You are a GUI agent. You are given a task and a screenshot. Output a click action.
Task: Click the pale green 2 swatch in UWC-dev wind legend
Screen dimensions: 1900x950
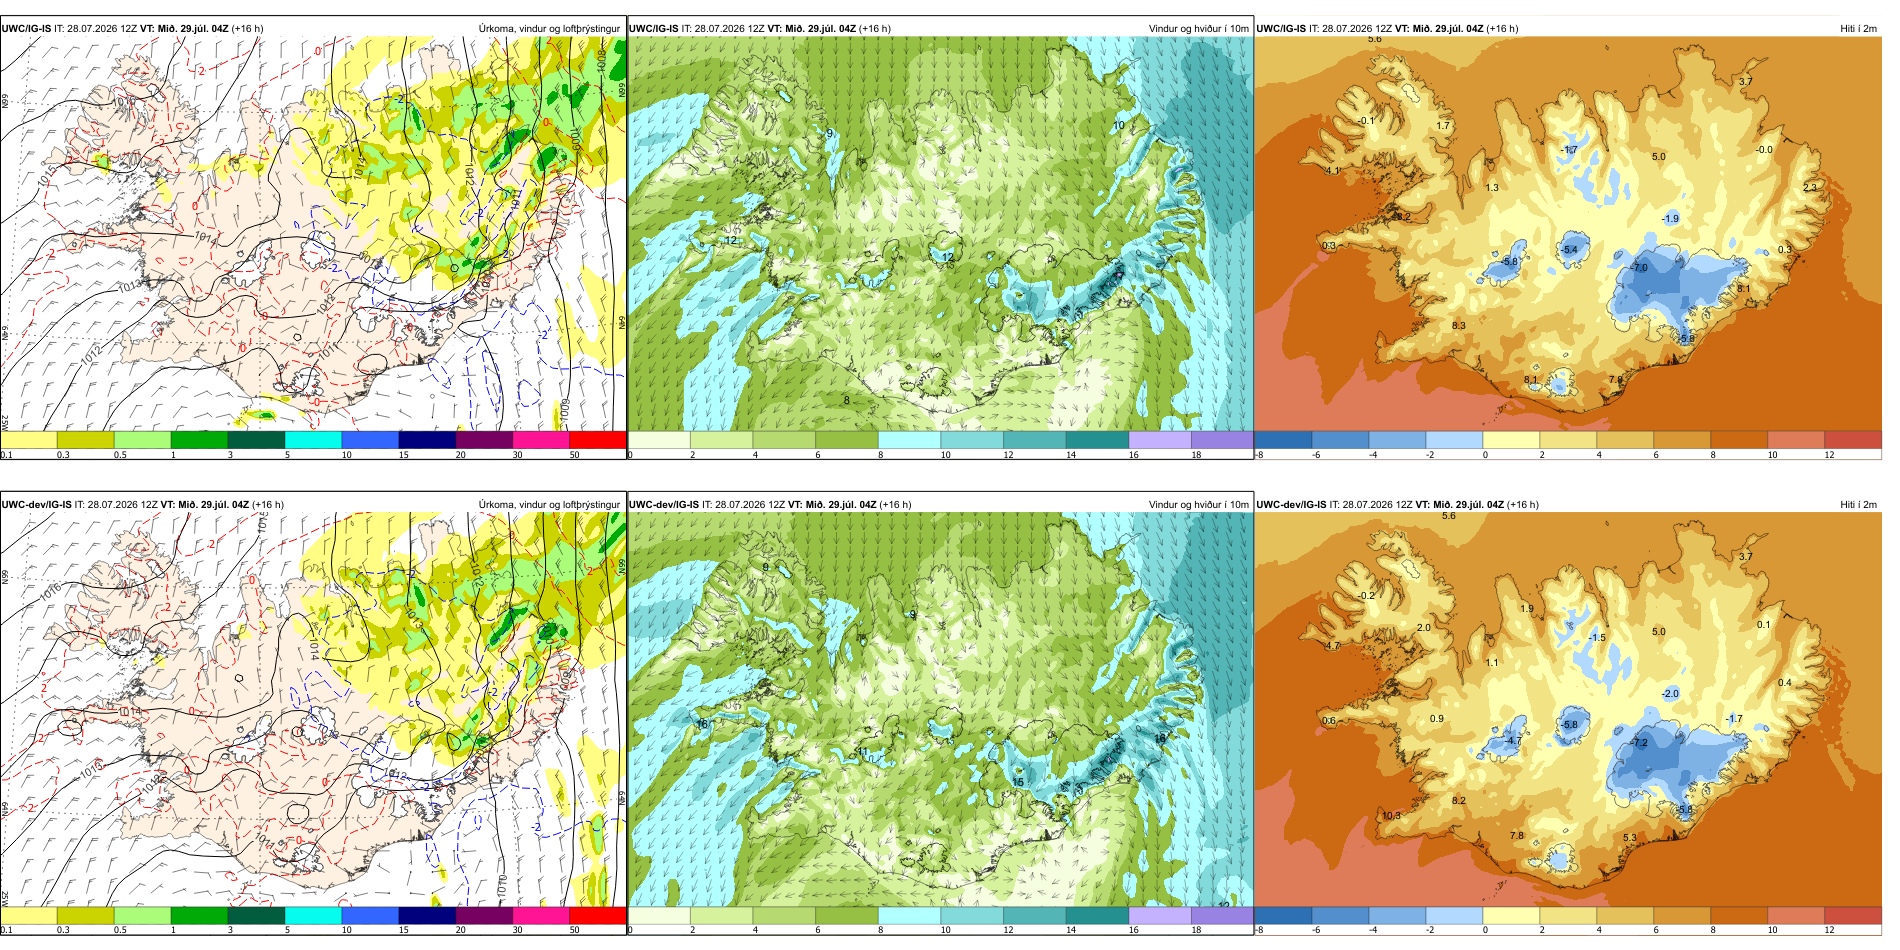[x=721, y=915]
